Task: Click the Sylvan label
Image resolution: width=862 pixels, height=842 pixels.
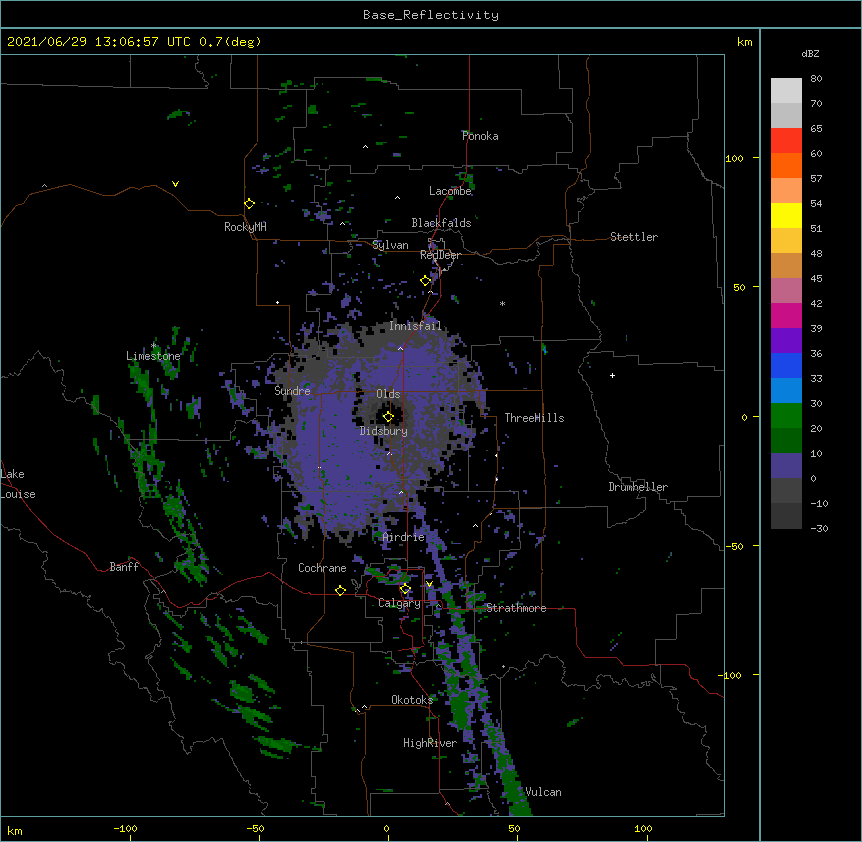Action: 390,245
